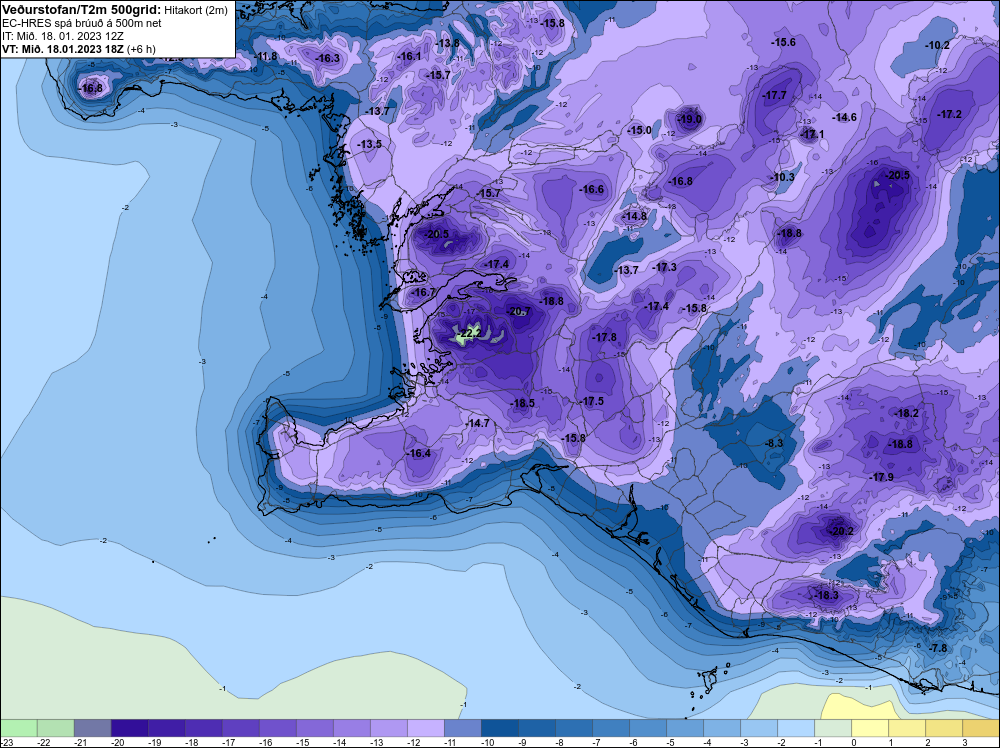Click the -15.6 temperature label
This screenshot has height=748, width=1000.
[x=784, y=43]
